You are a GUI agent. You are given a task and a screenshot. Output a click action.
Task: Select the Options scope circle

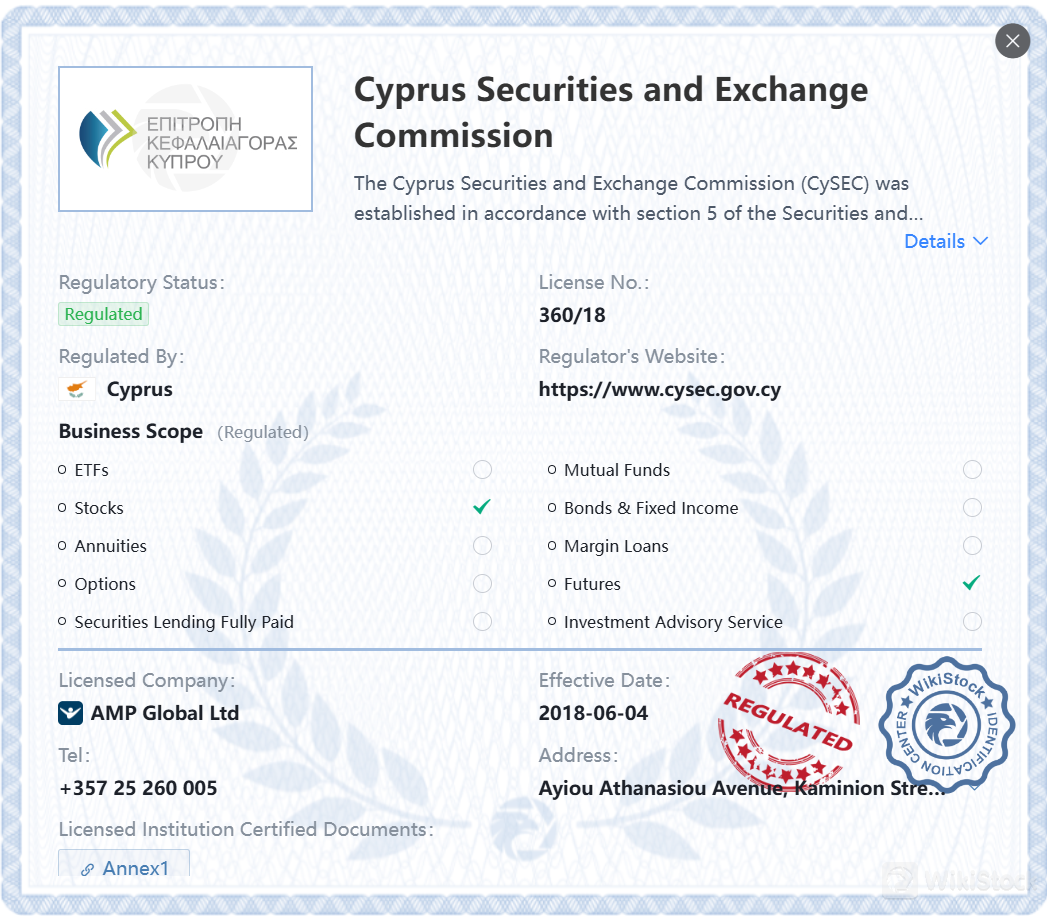[482, 583]
